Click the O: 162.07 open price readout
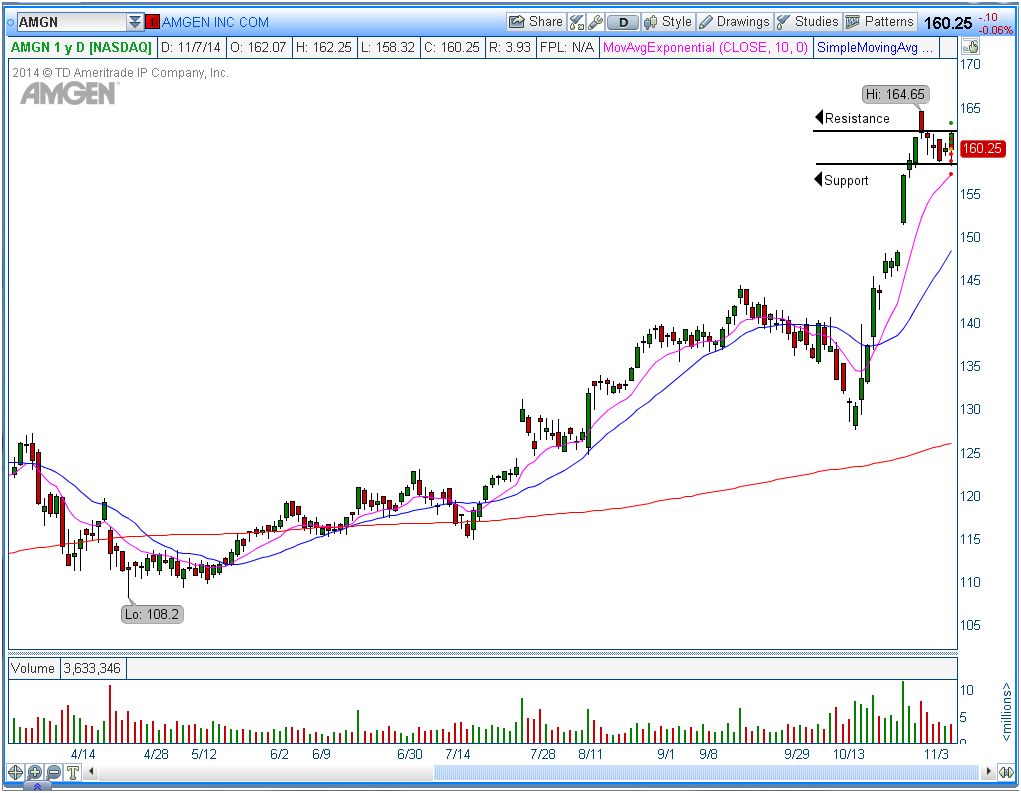The image size is (1021, 793). (x=258, y=48)
